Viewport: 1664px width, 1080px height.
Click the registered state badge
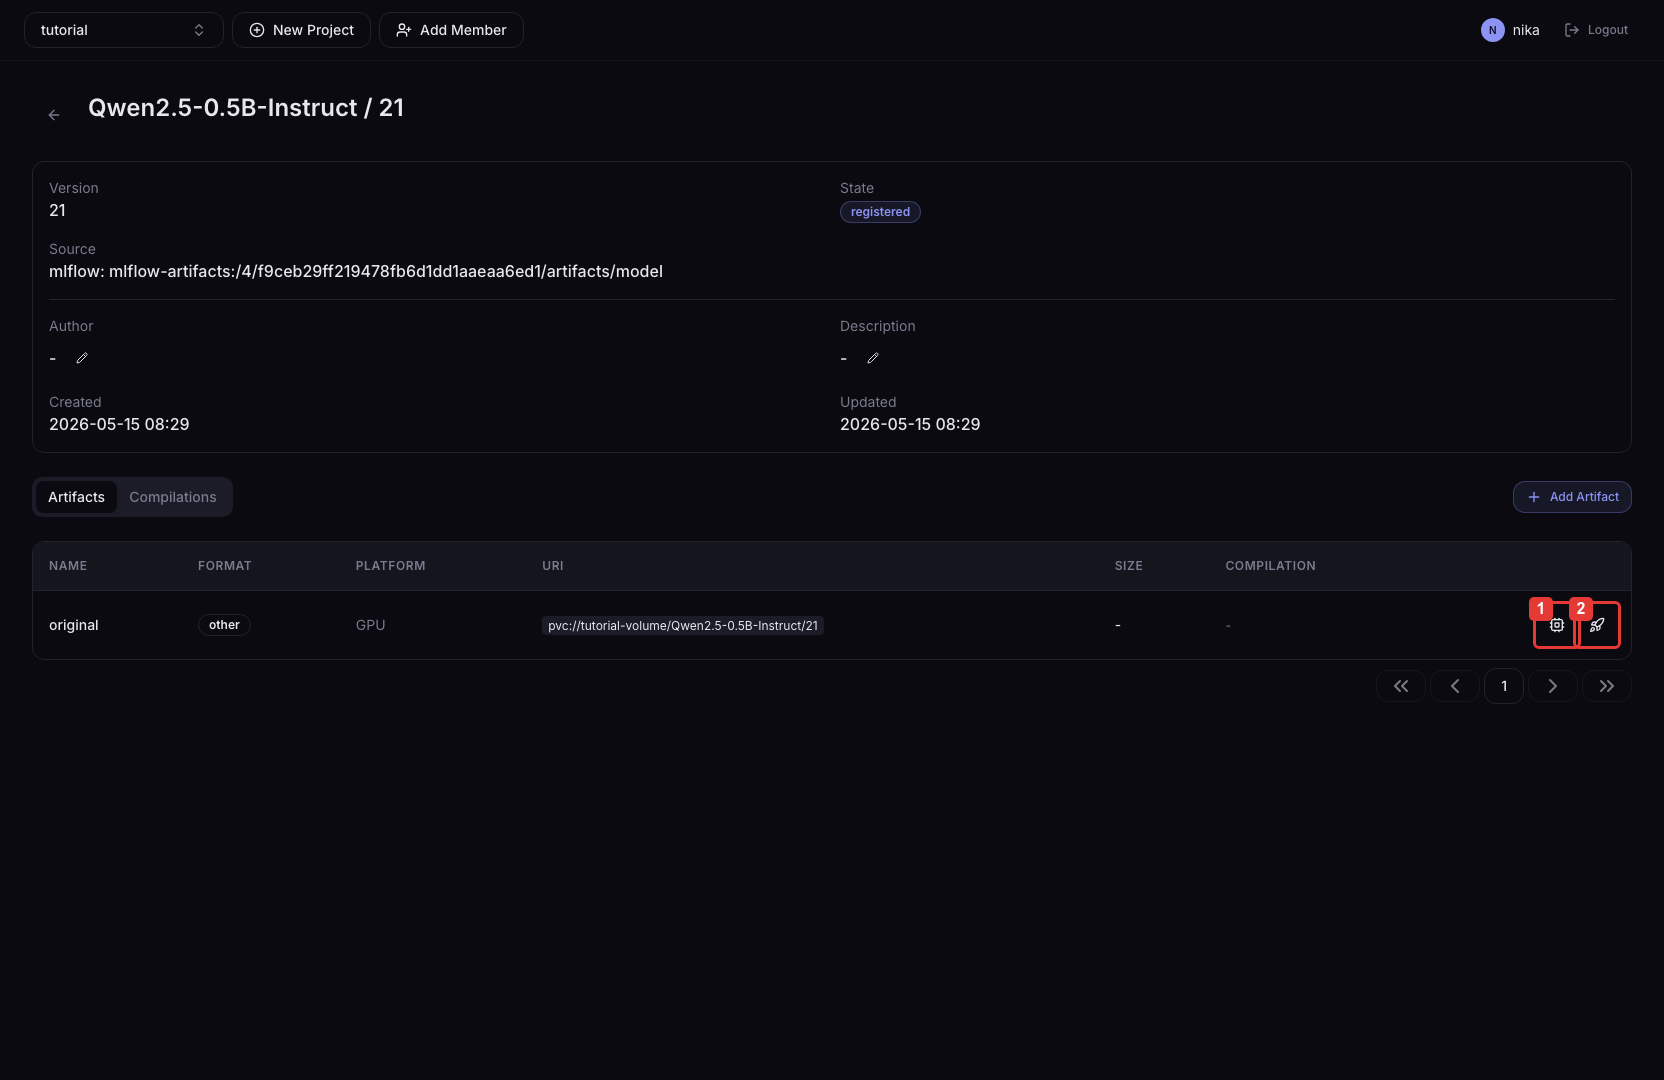pos(880,212)
